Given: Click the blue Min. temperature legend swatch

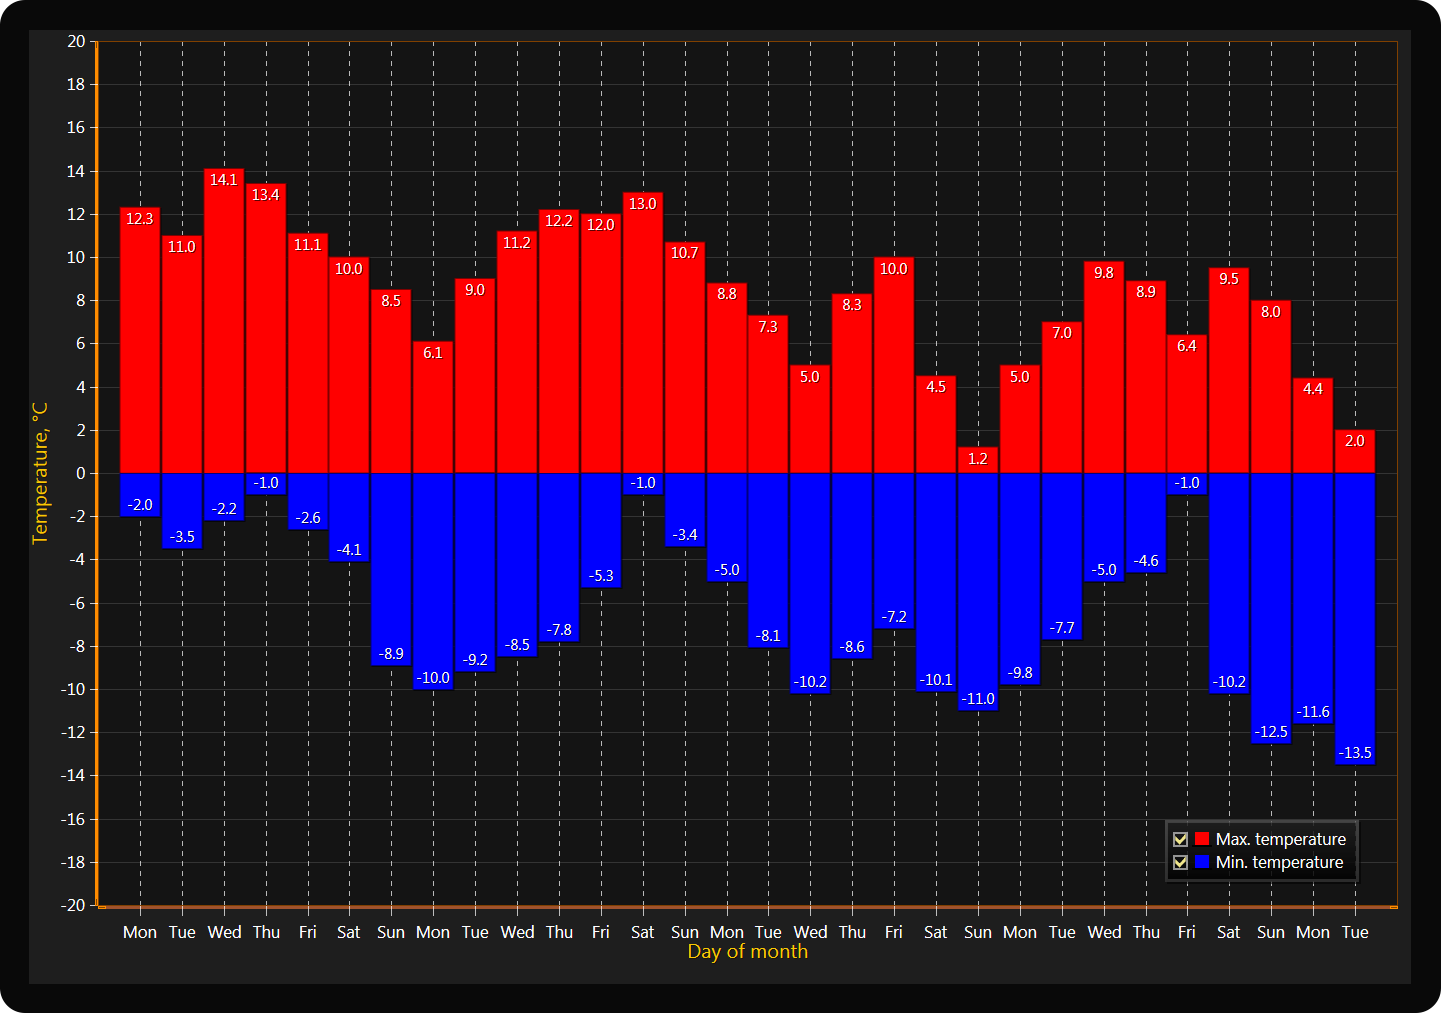Looking at the screenshot, I should point(1202,862).
